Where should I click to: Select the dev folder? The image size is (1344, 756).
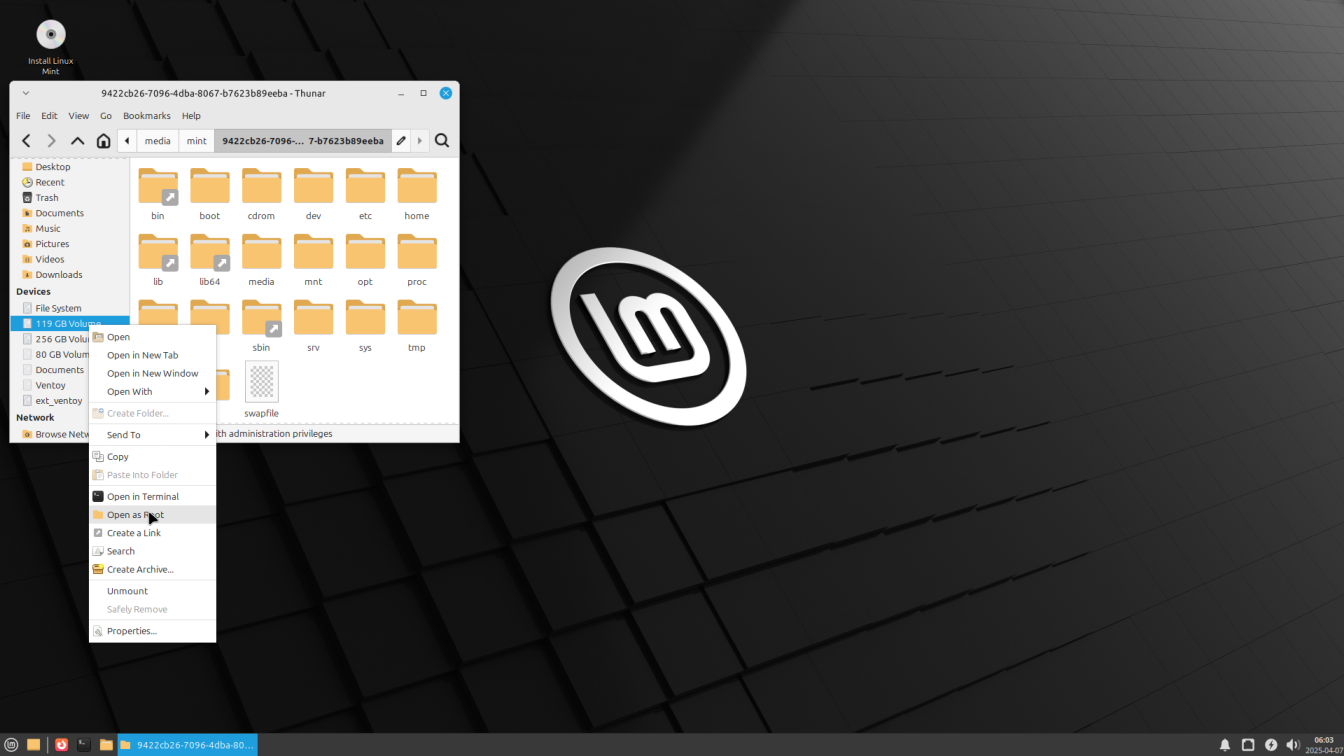(313, 194)
